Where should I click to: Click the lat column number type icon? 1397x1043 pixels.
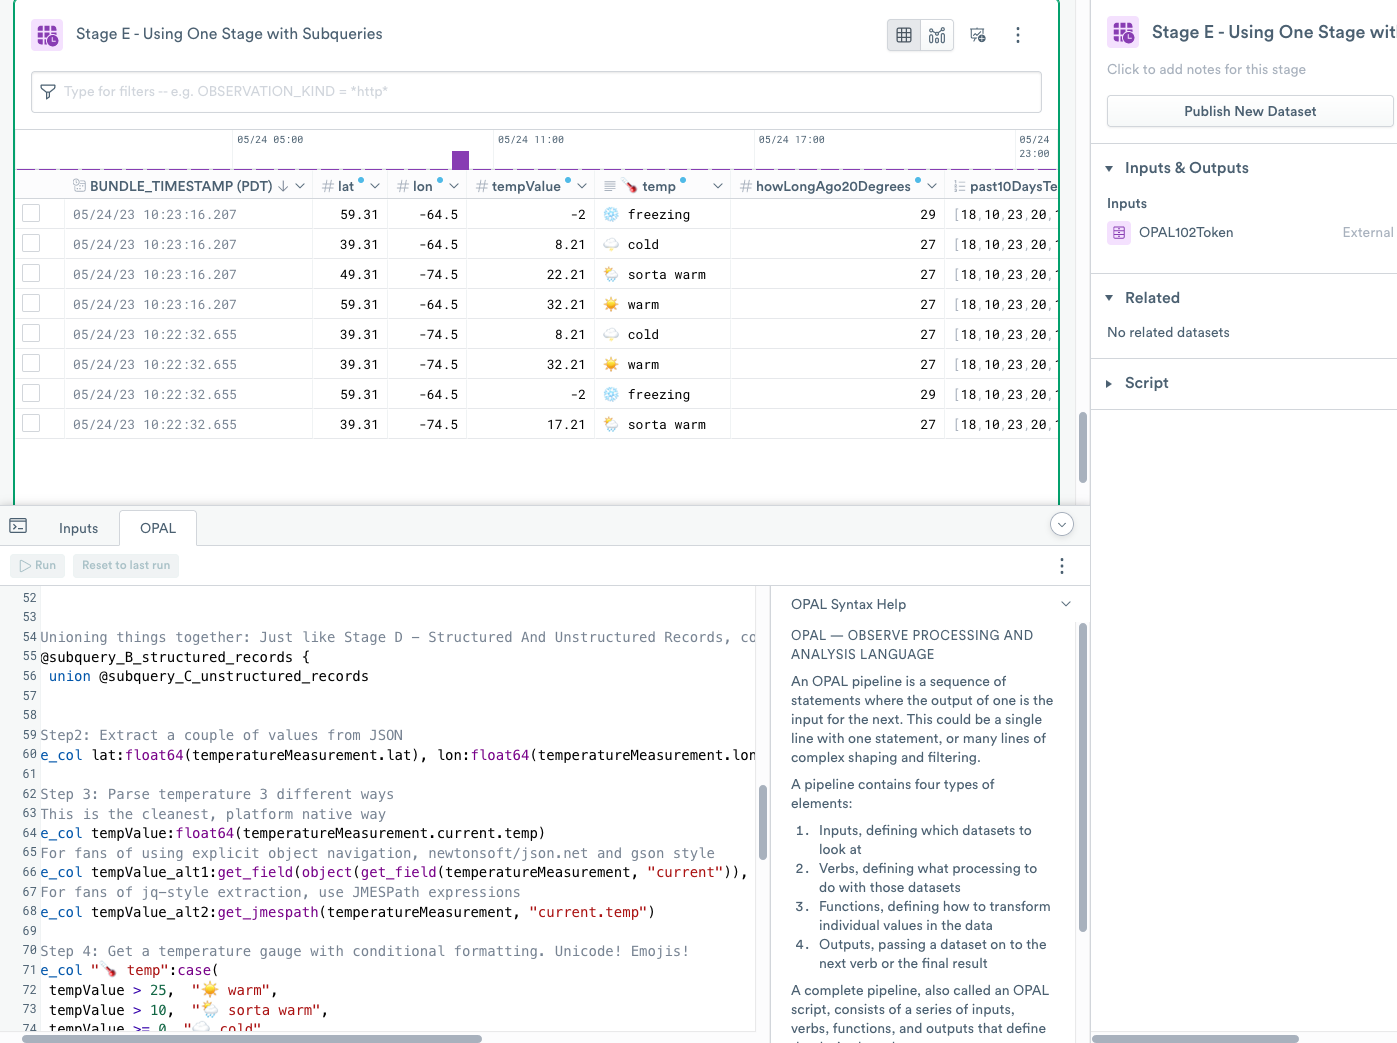coord(327,186)
